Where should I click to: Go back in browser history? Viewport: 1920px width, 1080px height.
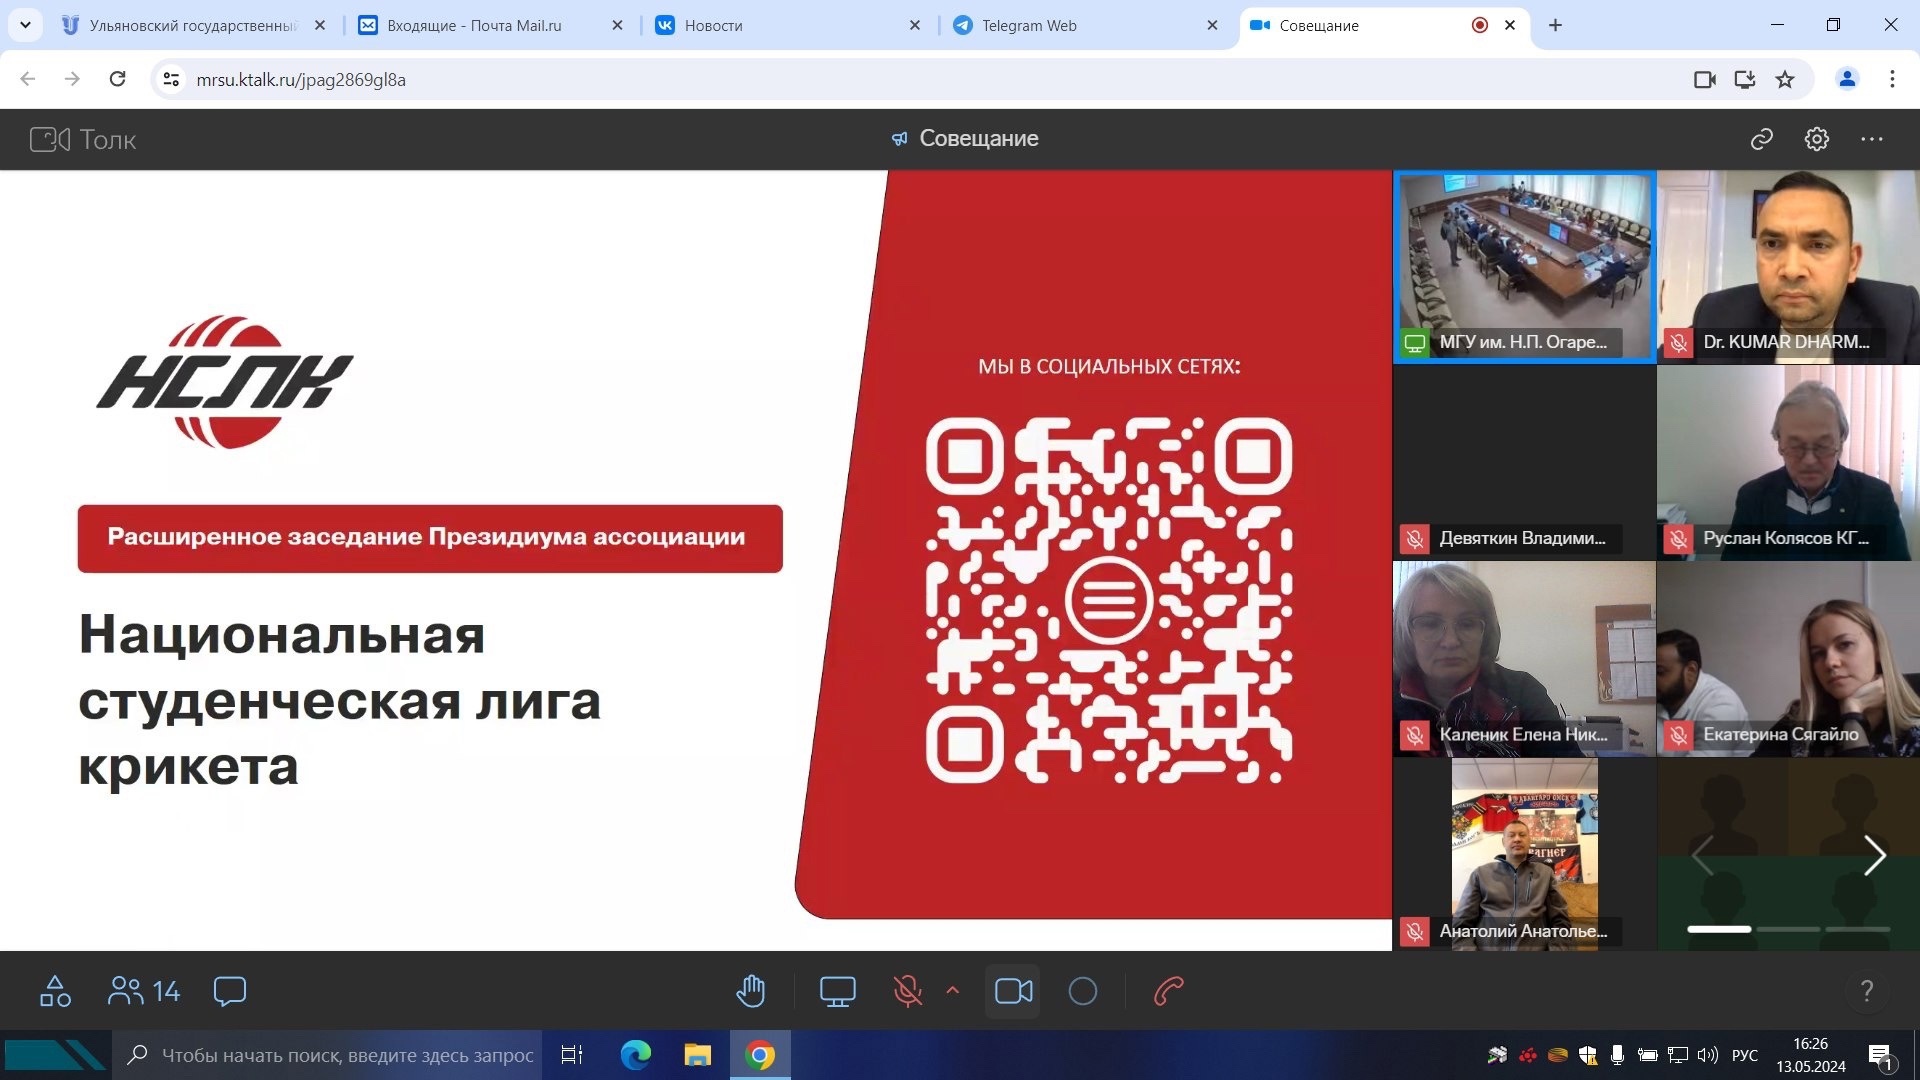pos(28,79)
